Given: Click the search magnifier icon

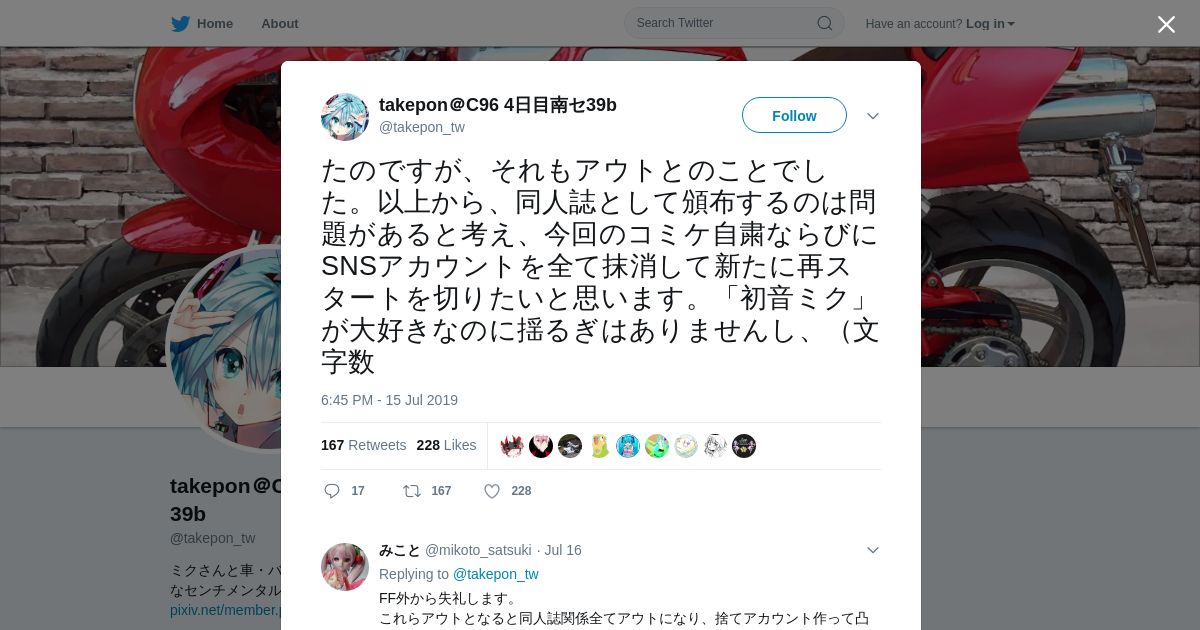Looking at the screenshot, I should 825,23.
